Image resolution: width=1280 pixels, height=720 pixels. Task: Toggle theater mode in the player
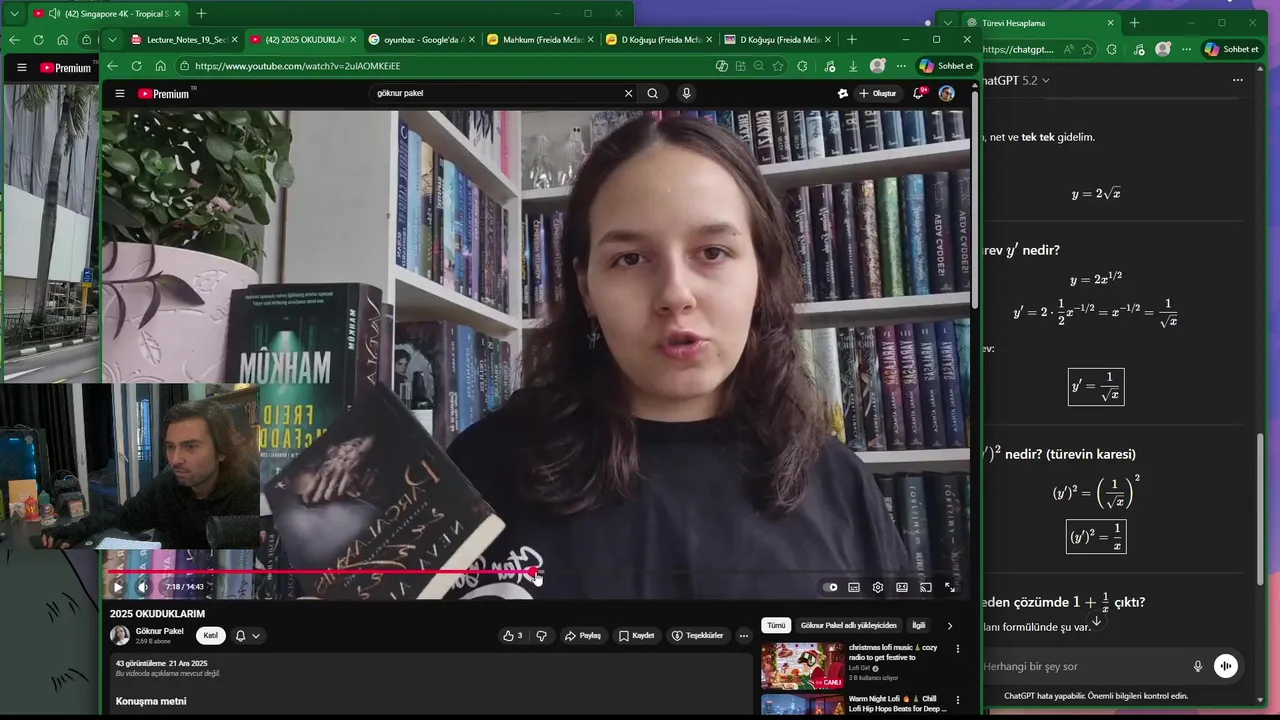coord(902,587)
